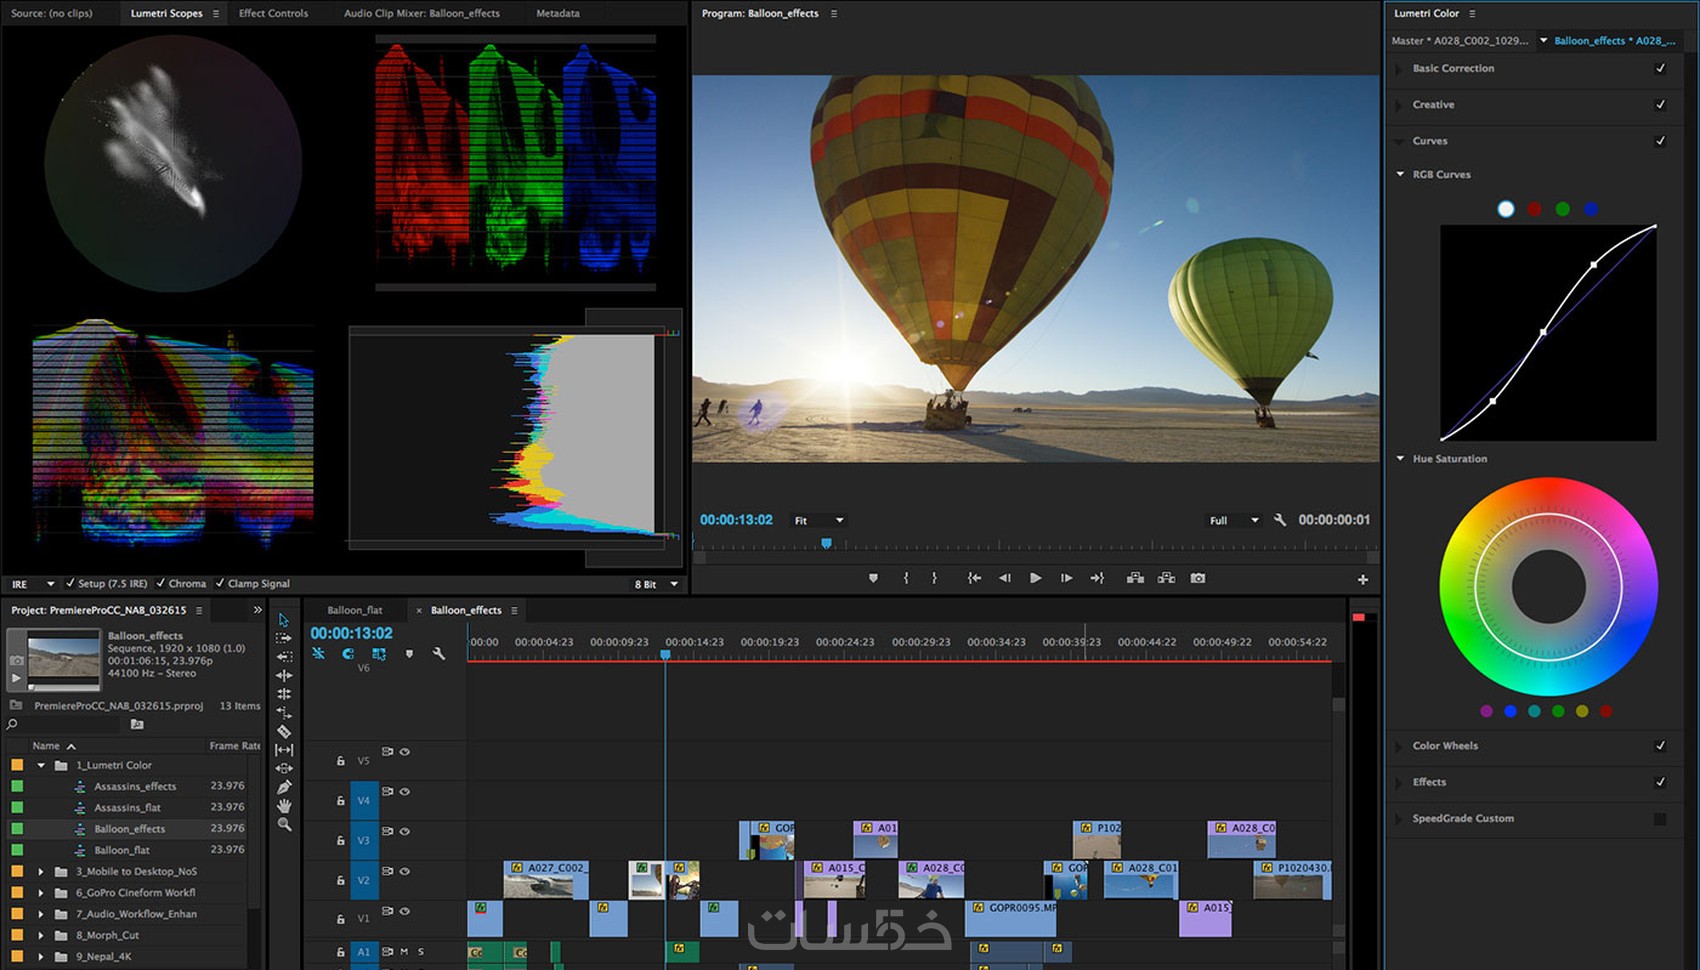
Task: Uncheck the Clamp Signal option
Action: pos(220,583)
